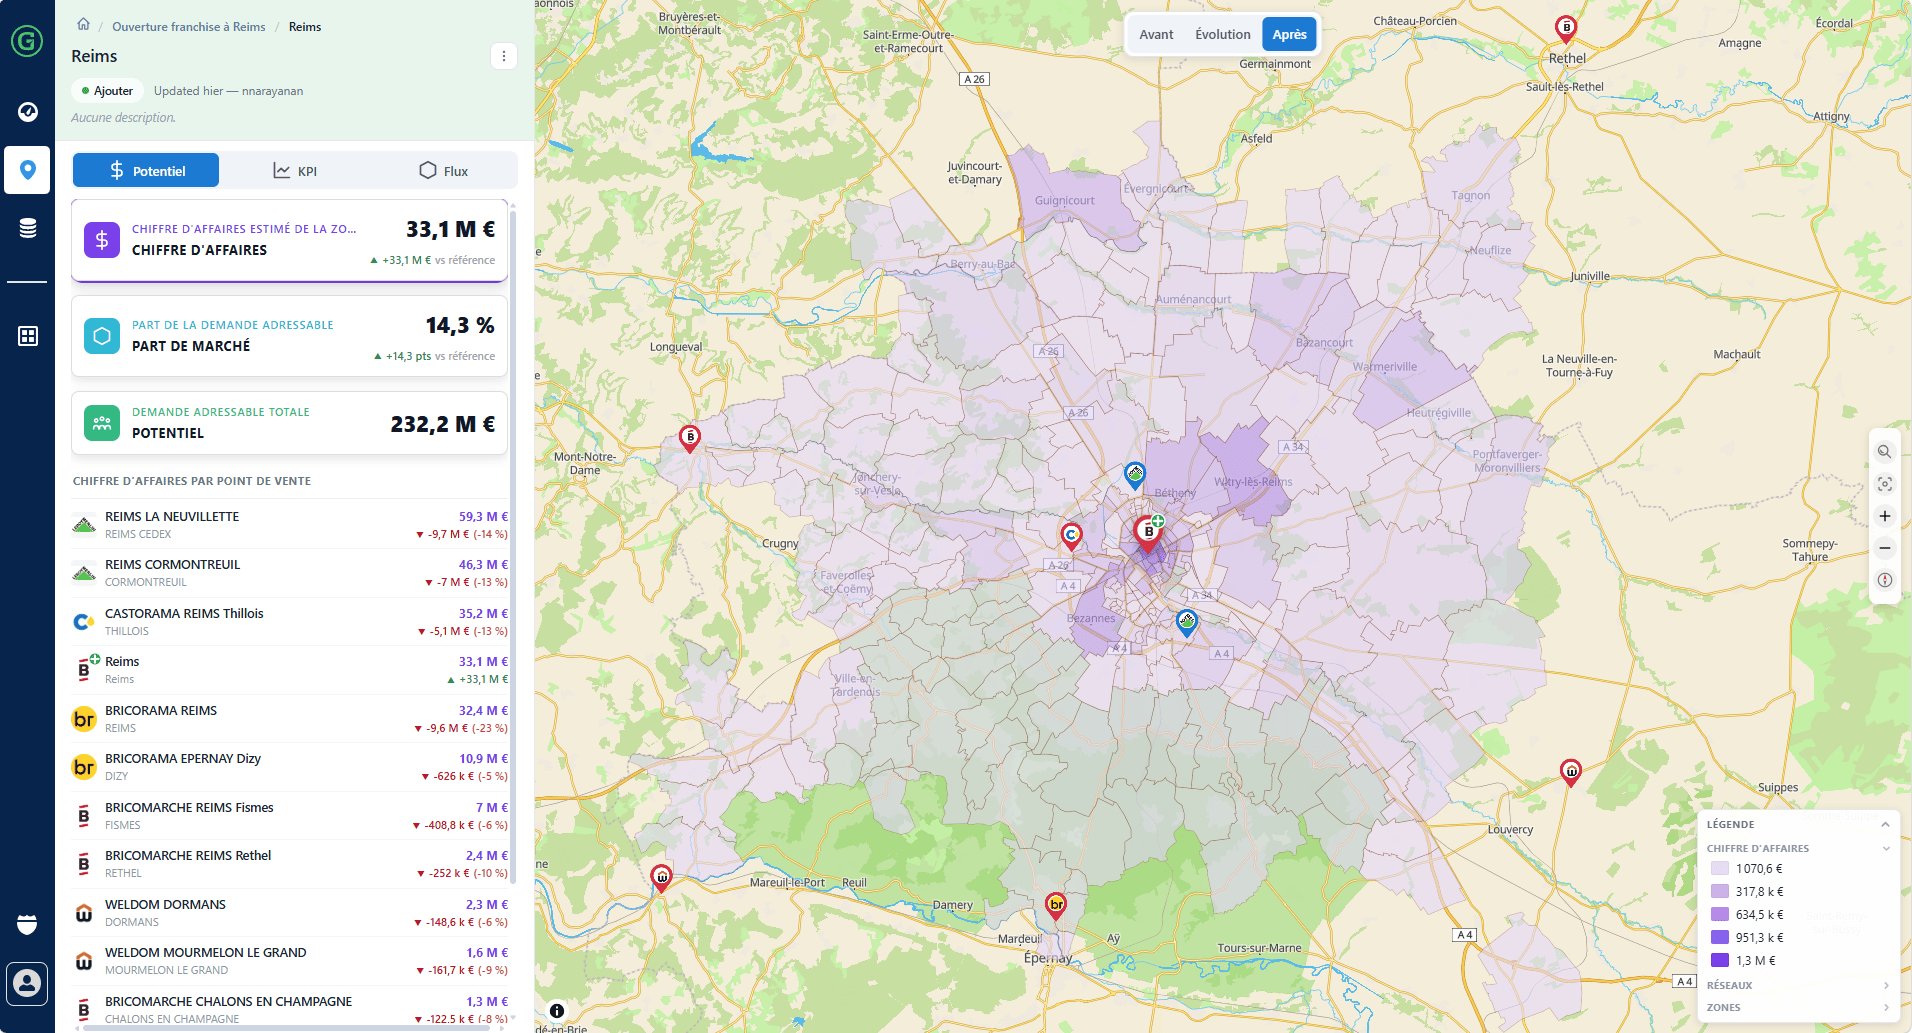Open the dashboard gauge in the sidebar
1912x1033 pixels.
28,111
